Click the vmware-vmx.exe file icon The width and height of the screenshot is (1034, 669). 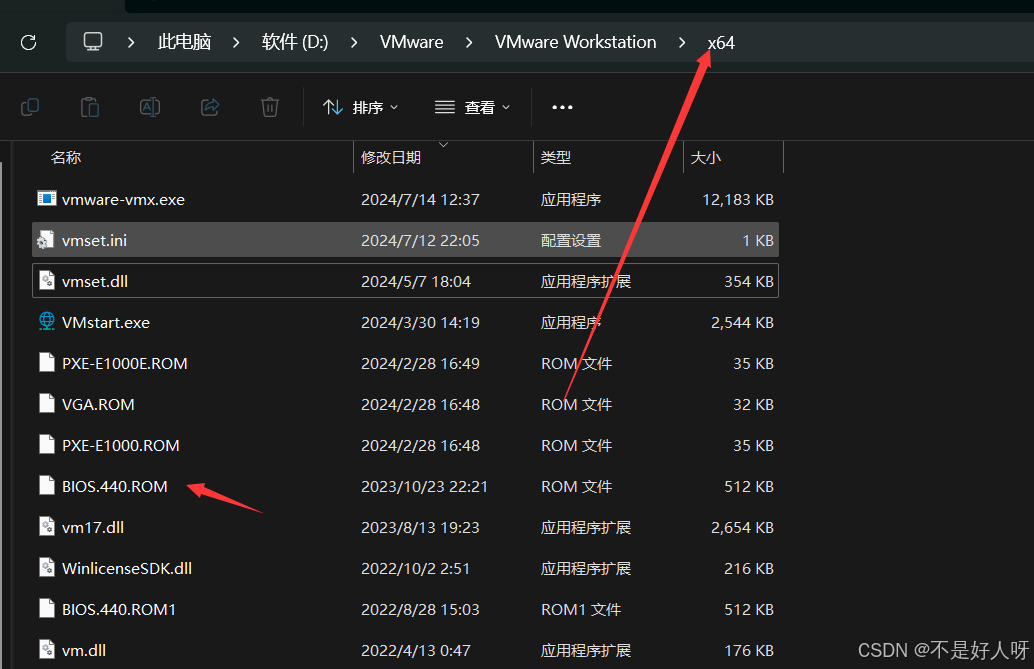pyautogui.click(x=47, y=199)
